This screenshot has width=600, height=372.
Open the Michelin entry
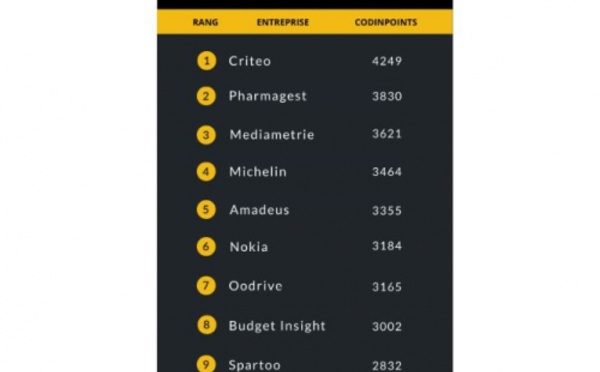pos(258,171)
